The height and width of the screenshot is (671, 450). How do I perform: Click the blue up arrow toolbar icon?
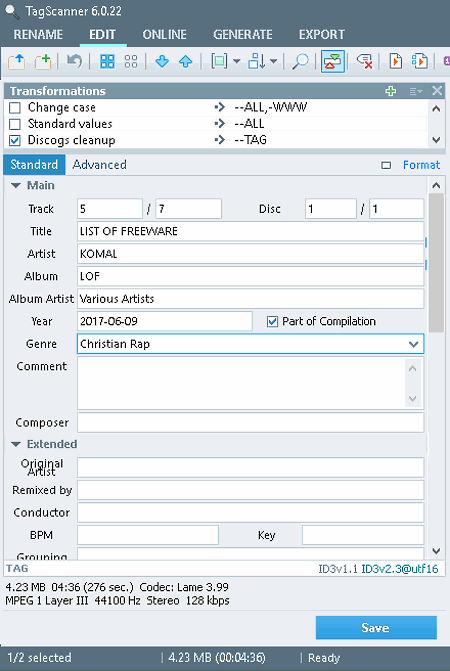coord(186,61)
